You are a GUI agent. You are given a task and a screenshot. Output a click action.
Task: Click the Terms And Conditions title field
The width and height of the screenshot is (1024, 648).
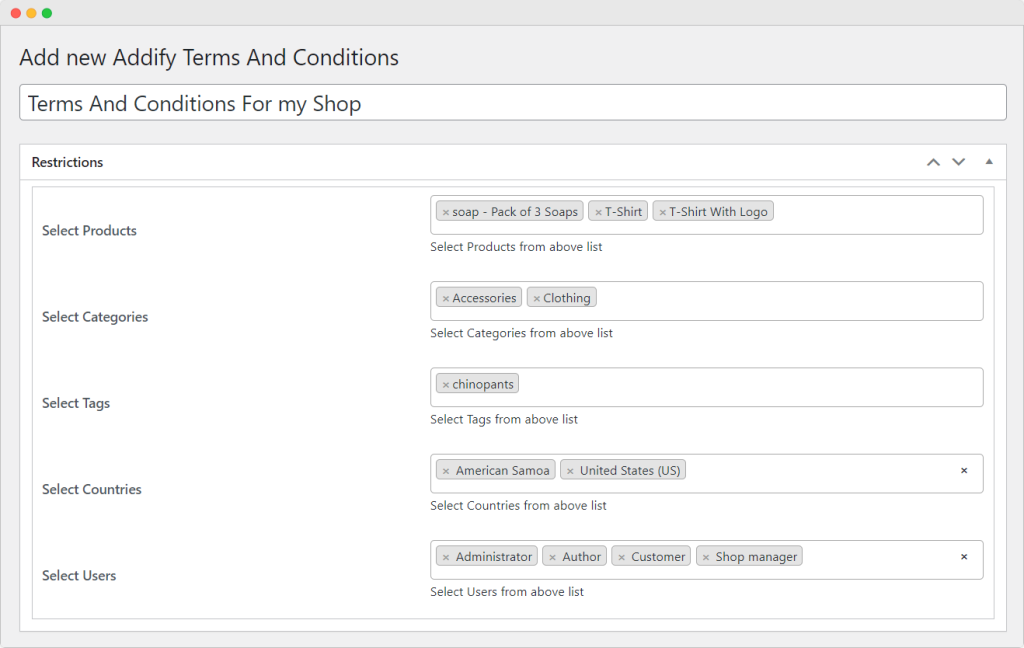pos(512,103)
